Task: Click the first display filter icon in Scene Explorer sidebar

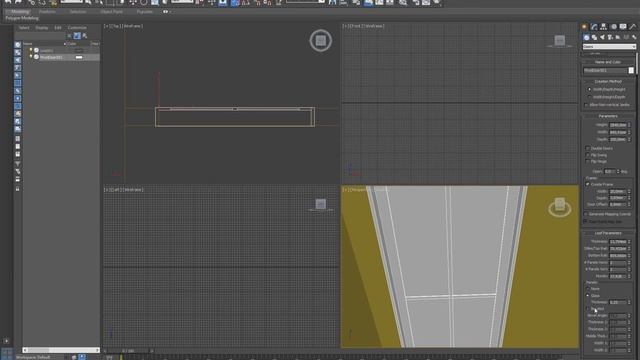Action: pos(18,44)
